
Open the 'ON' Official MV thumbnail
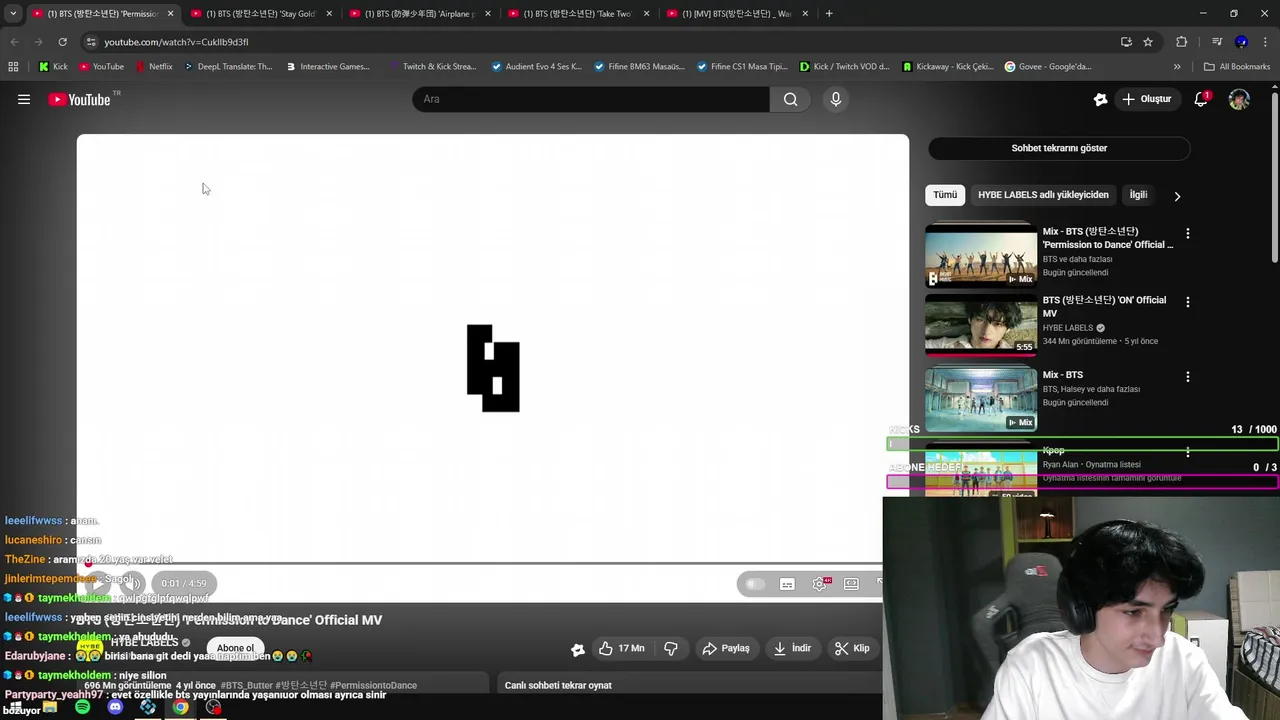(x=981, y=323)
